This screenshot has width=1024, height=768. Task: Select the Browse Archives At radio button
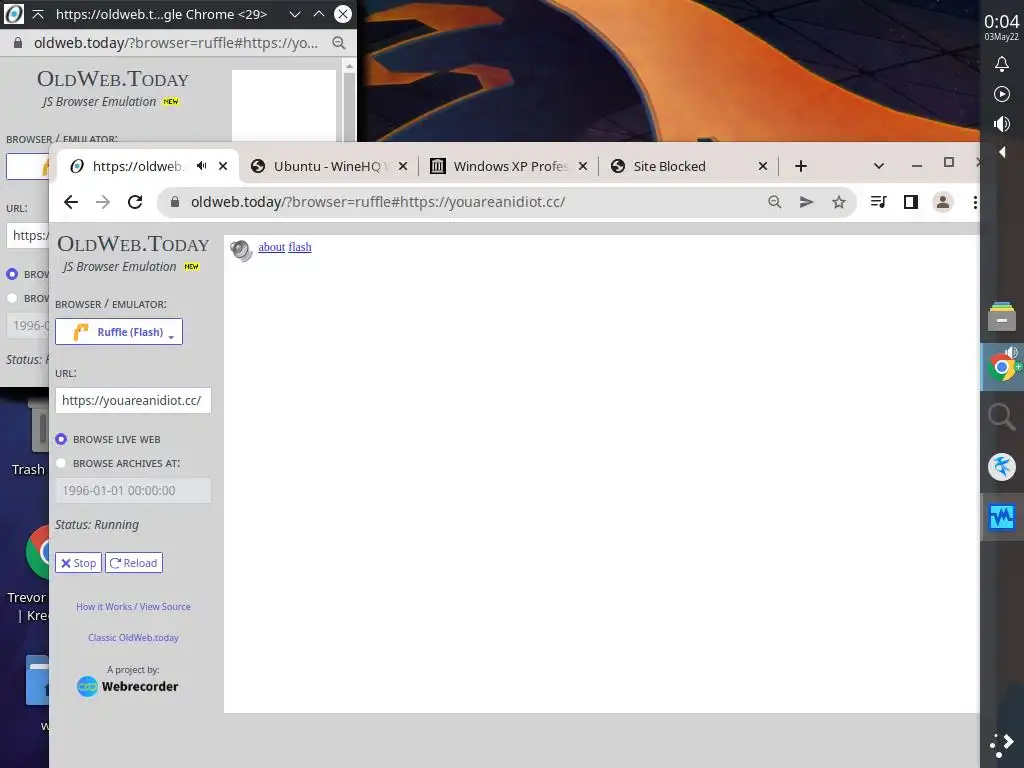[61, 463]
